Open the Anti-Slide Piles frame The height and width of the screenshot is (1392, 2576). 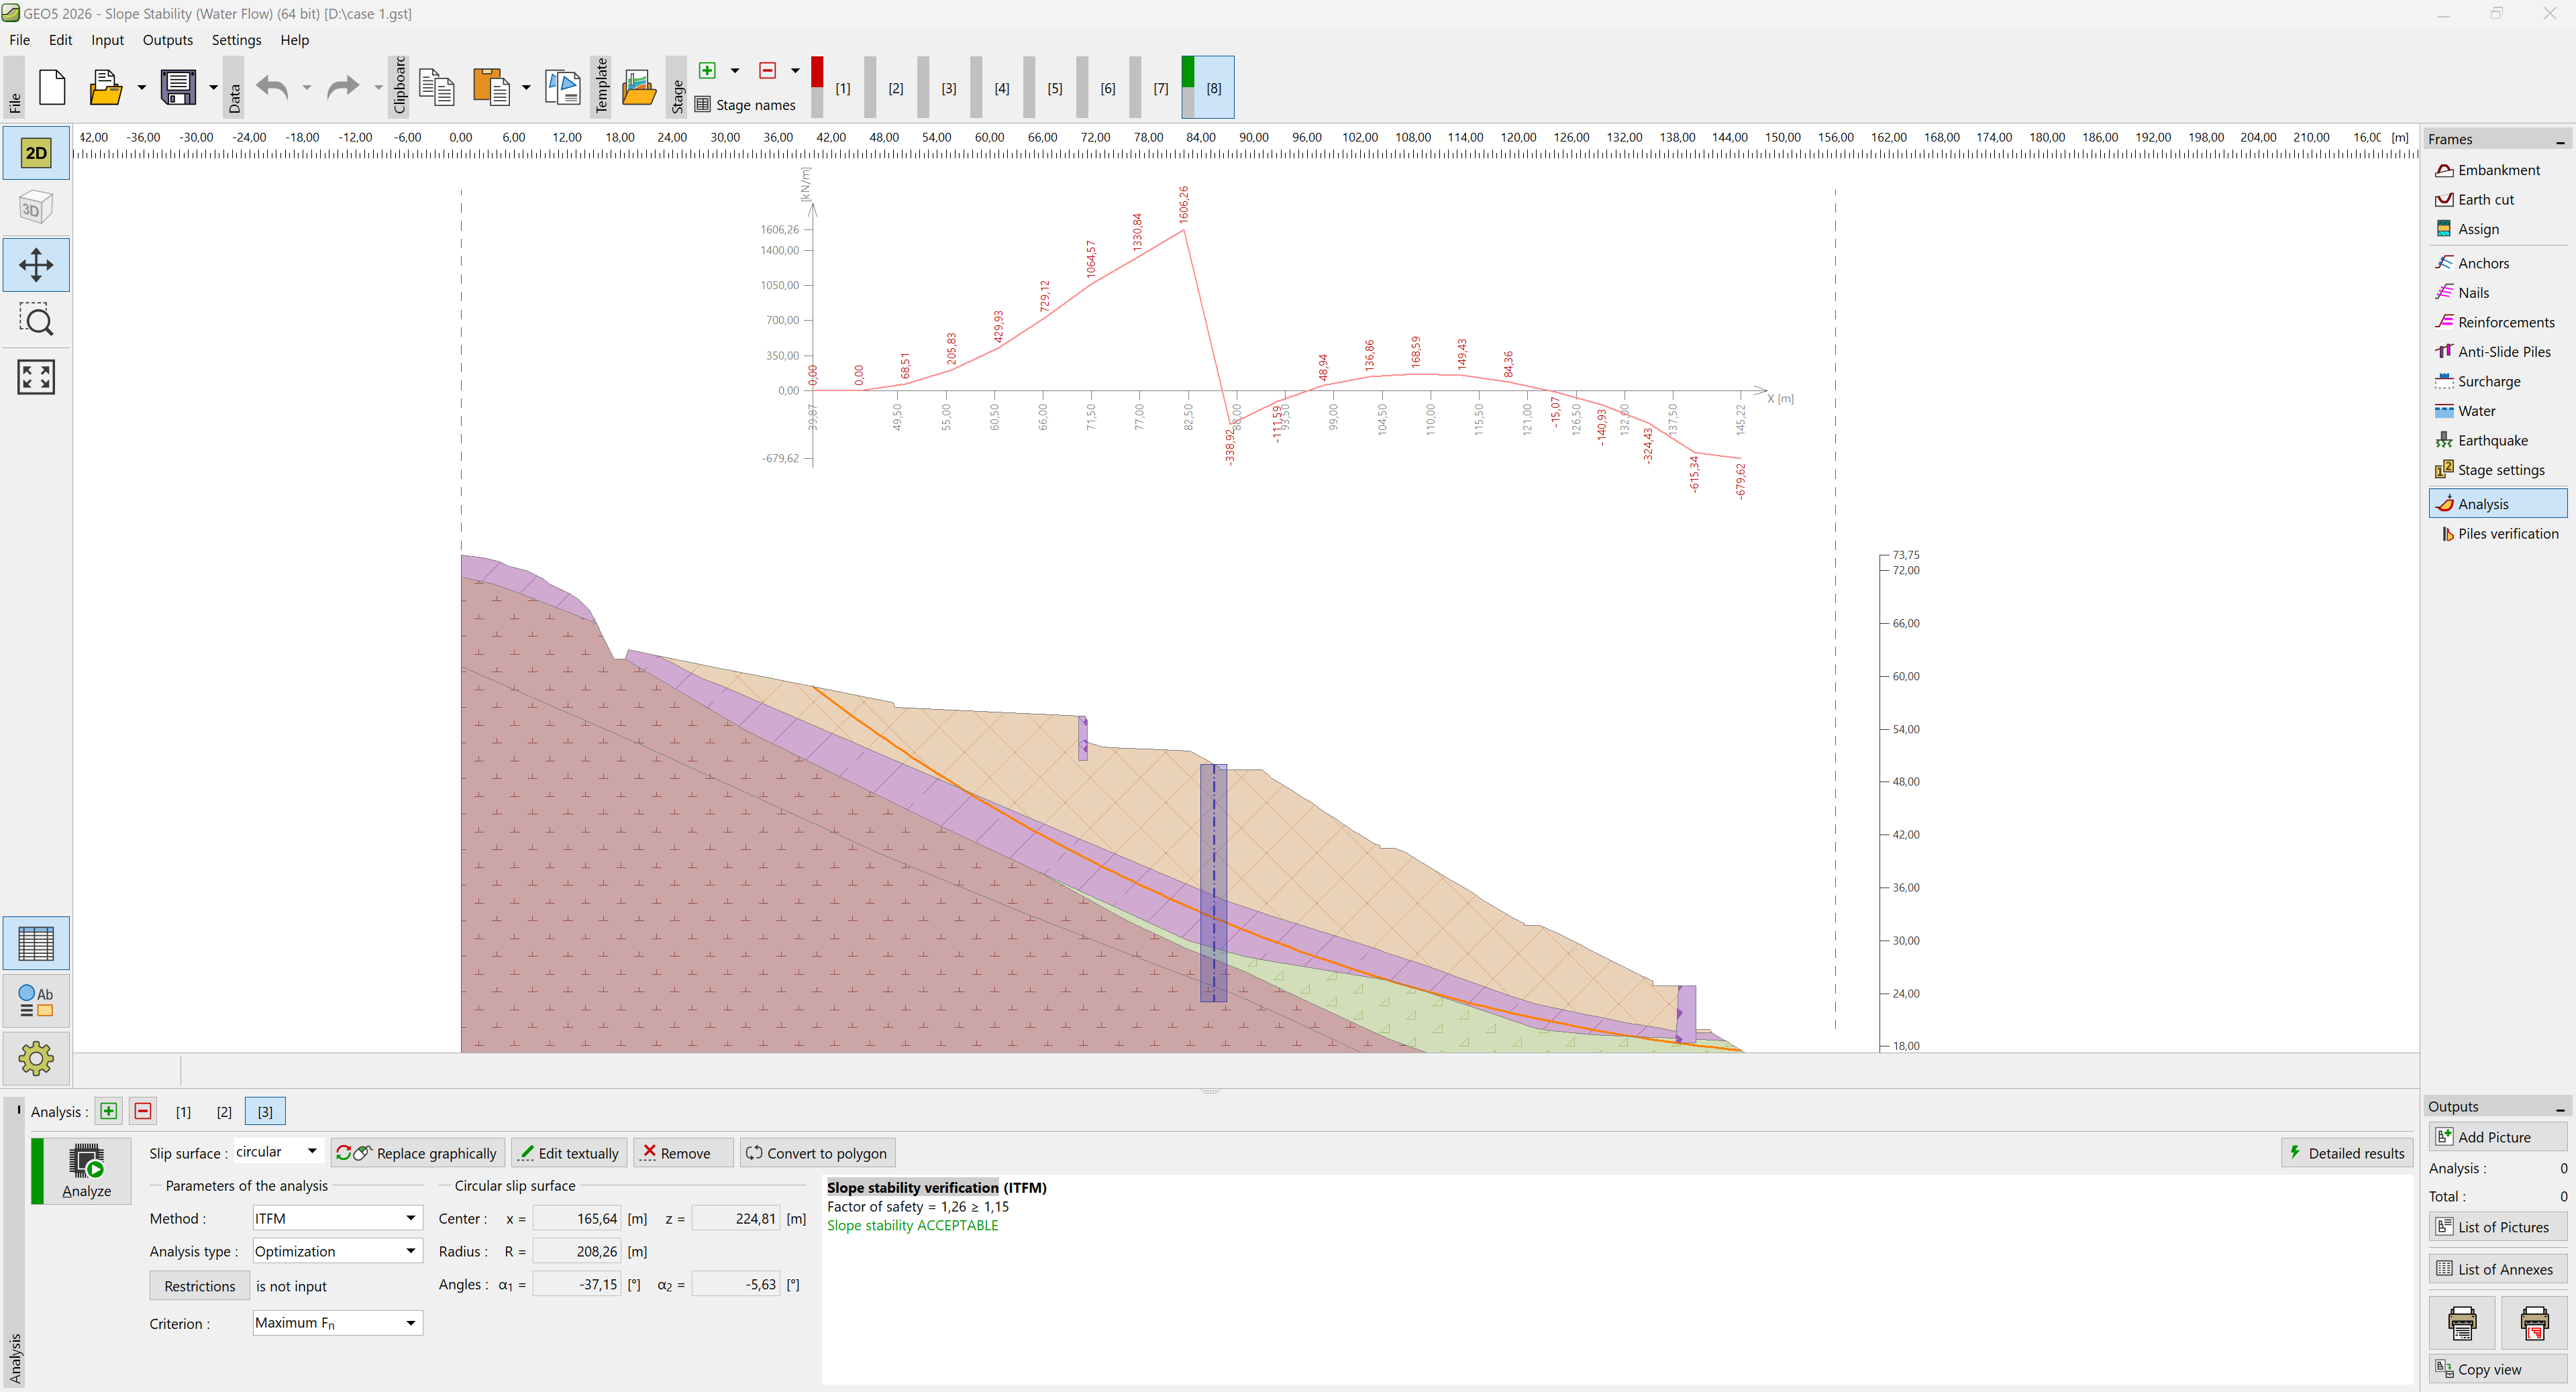(x=2503, y=352)
